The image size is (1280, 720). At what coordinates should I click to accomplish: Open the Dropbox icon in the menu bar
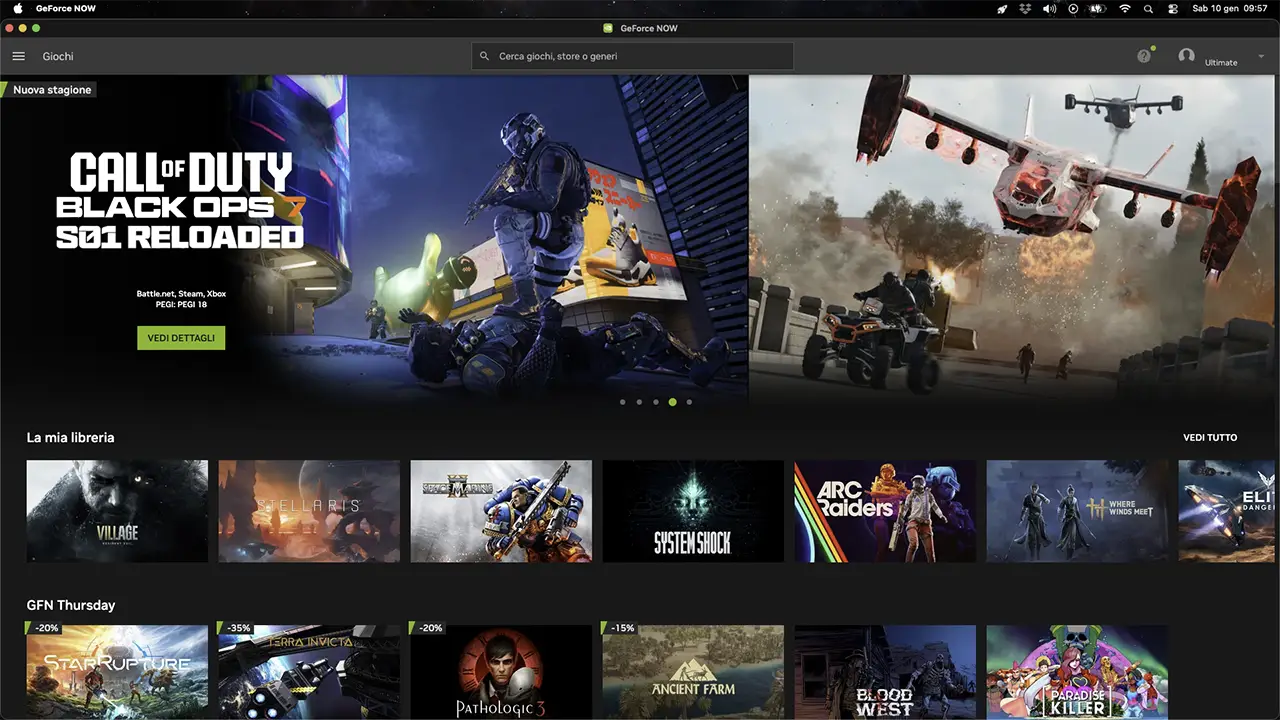coord(1024,8)
